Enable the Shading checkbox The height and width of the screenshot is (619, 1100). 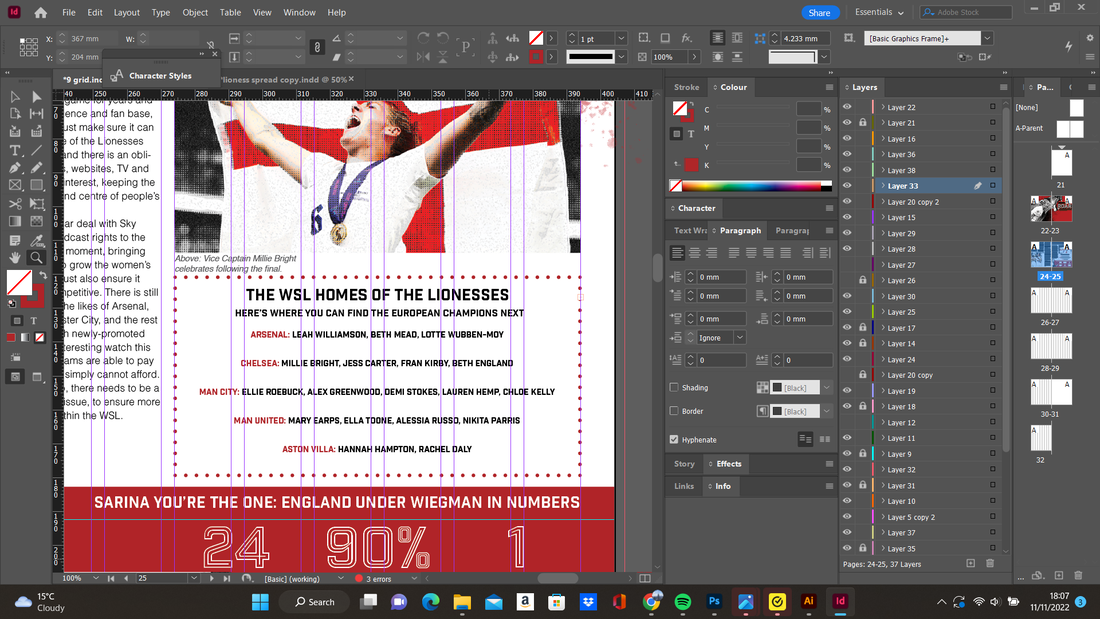tap(674, 387)
